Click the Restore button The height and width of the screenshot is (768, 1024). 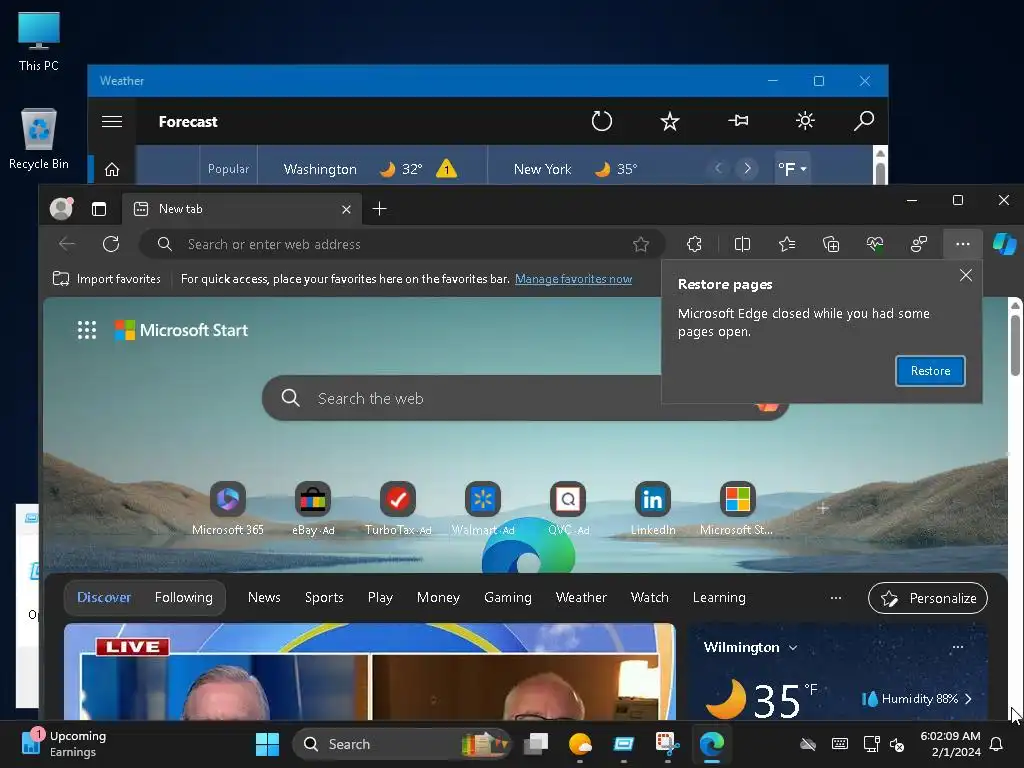[x=930, y=371]
